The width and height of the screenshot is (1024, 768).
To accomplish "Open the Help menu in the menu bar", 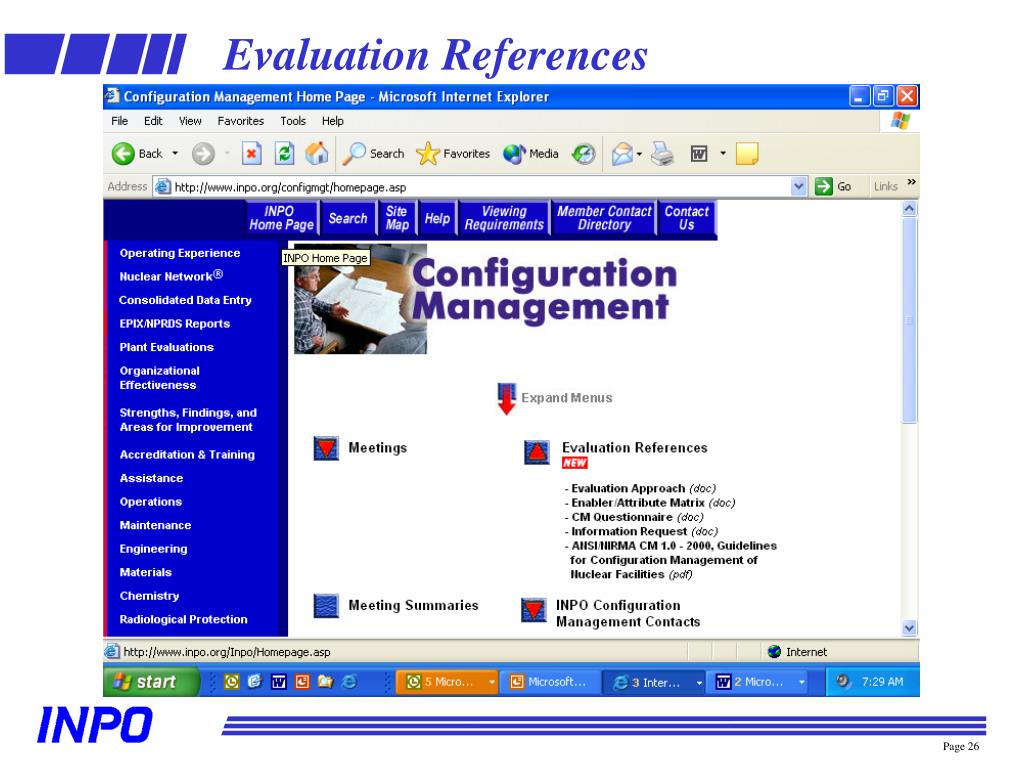I will (332, 121).
